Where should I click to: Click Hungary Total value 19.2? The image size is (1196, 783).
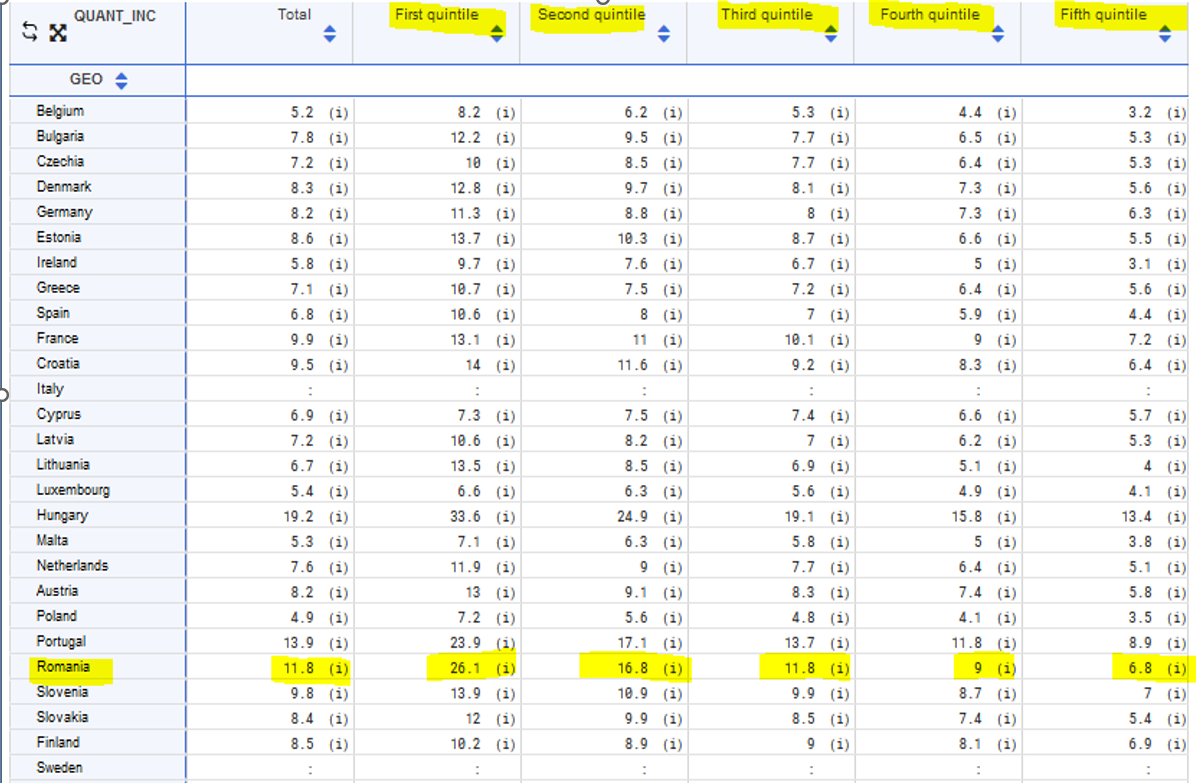point(298,516)
